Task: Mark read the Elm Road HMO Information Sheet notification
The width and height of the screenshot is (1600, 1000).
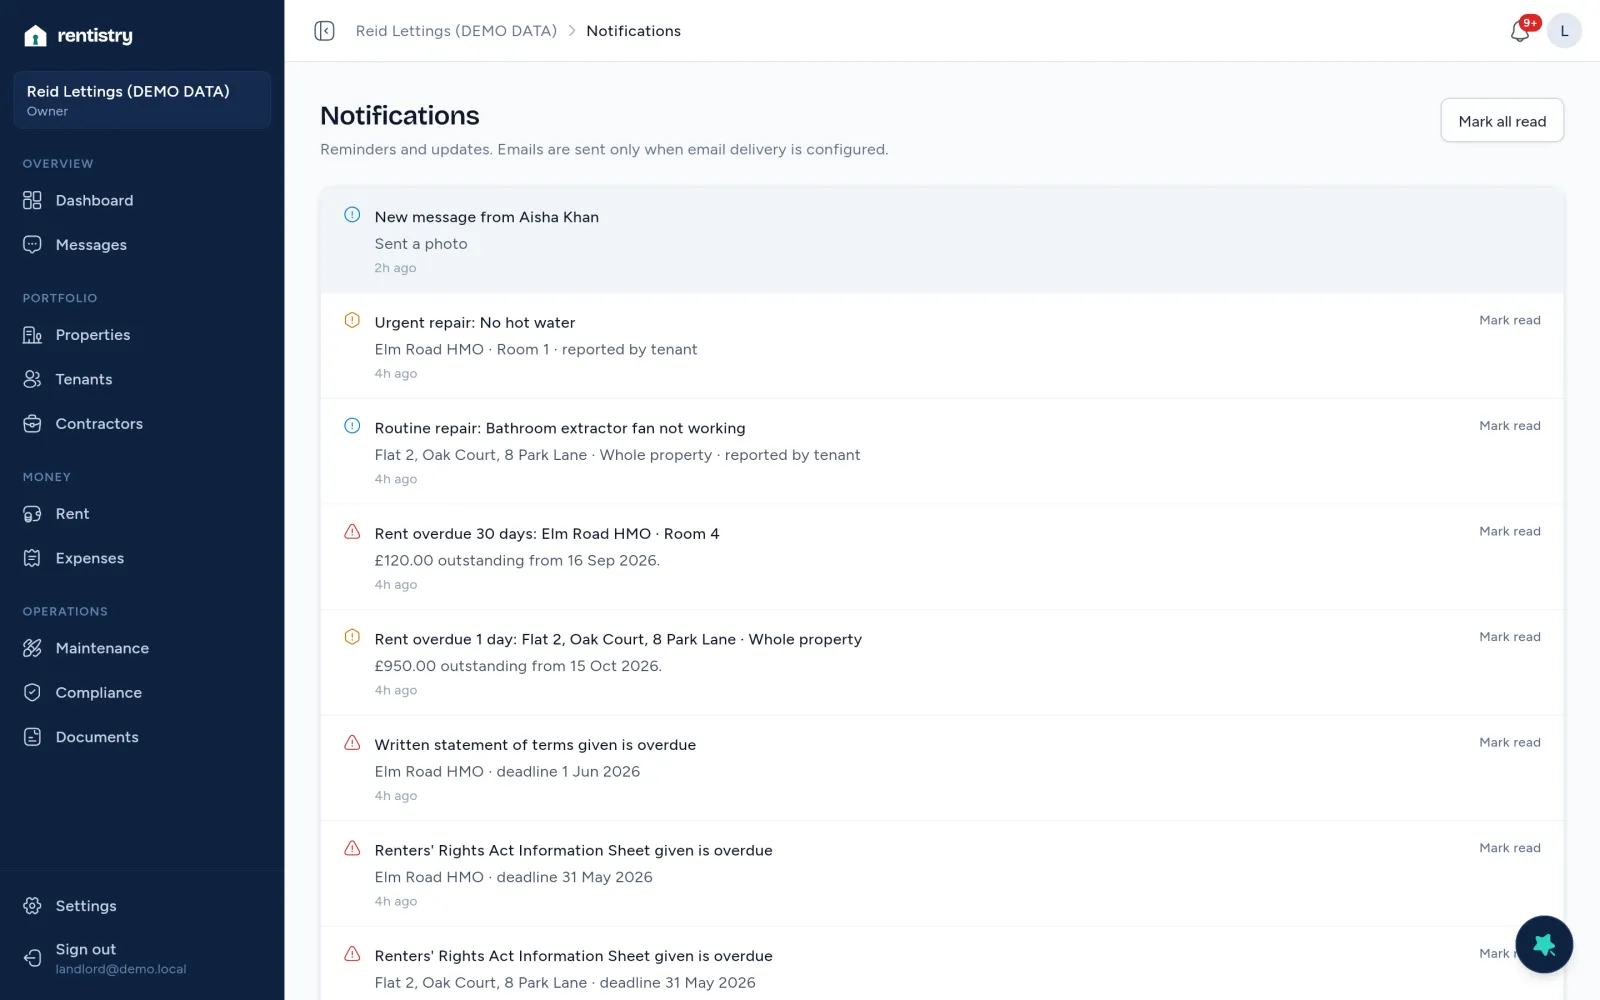Action: [1510, 848]
